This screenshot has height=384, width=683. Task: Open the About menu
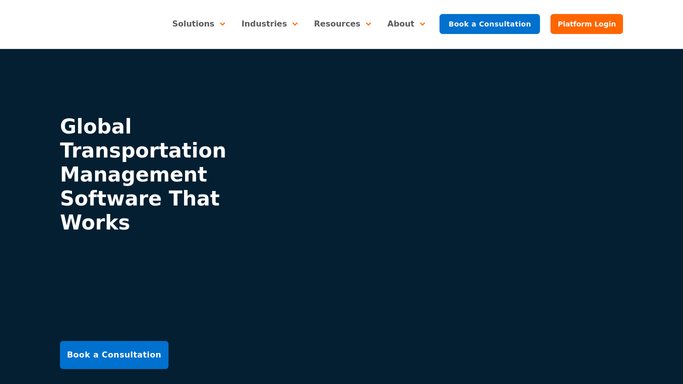[x=401, y=24]
